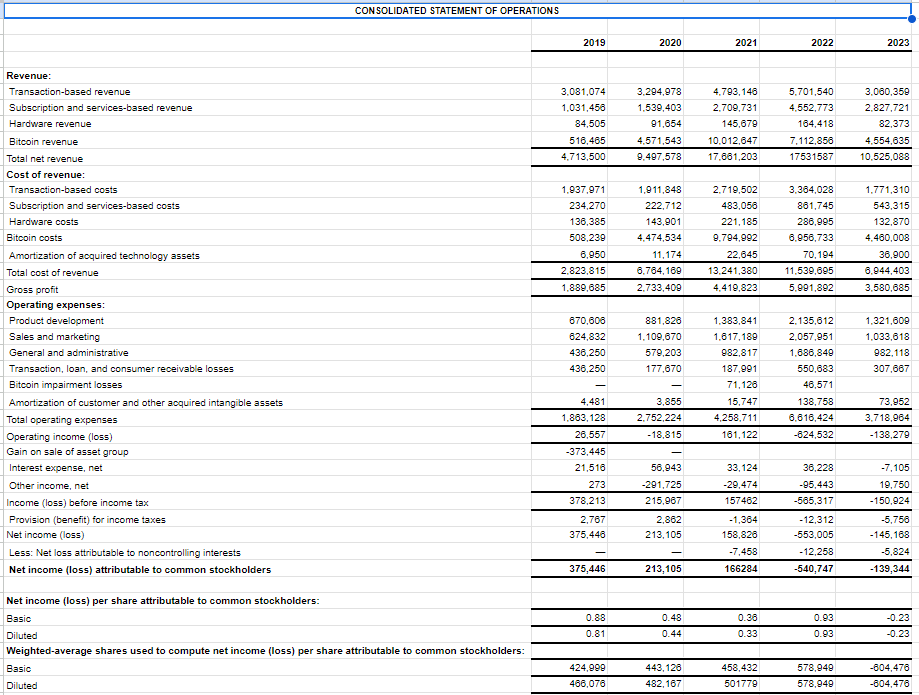
Task: Select the CONSOLIDATED STATEMENT OF OPERATIONS title cell
Action: pyautogui.click(x=457, y=10)
